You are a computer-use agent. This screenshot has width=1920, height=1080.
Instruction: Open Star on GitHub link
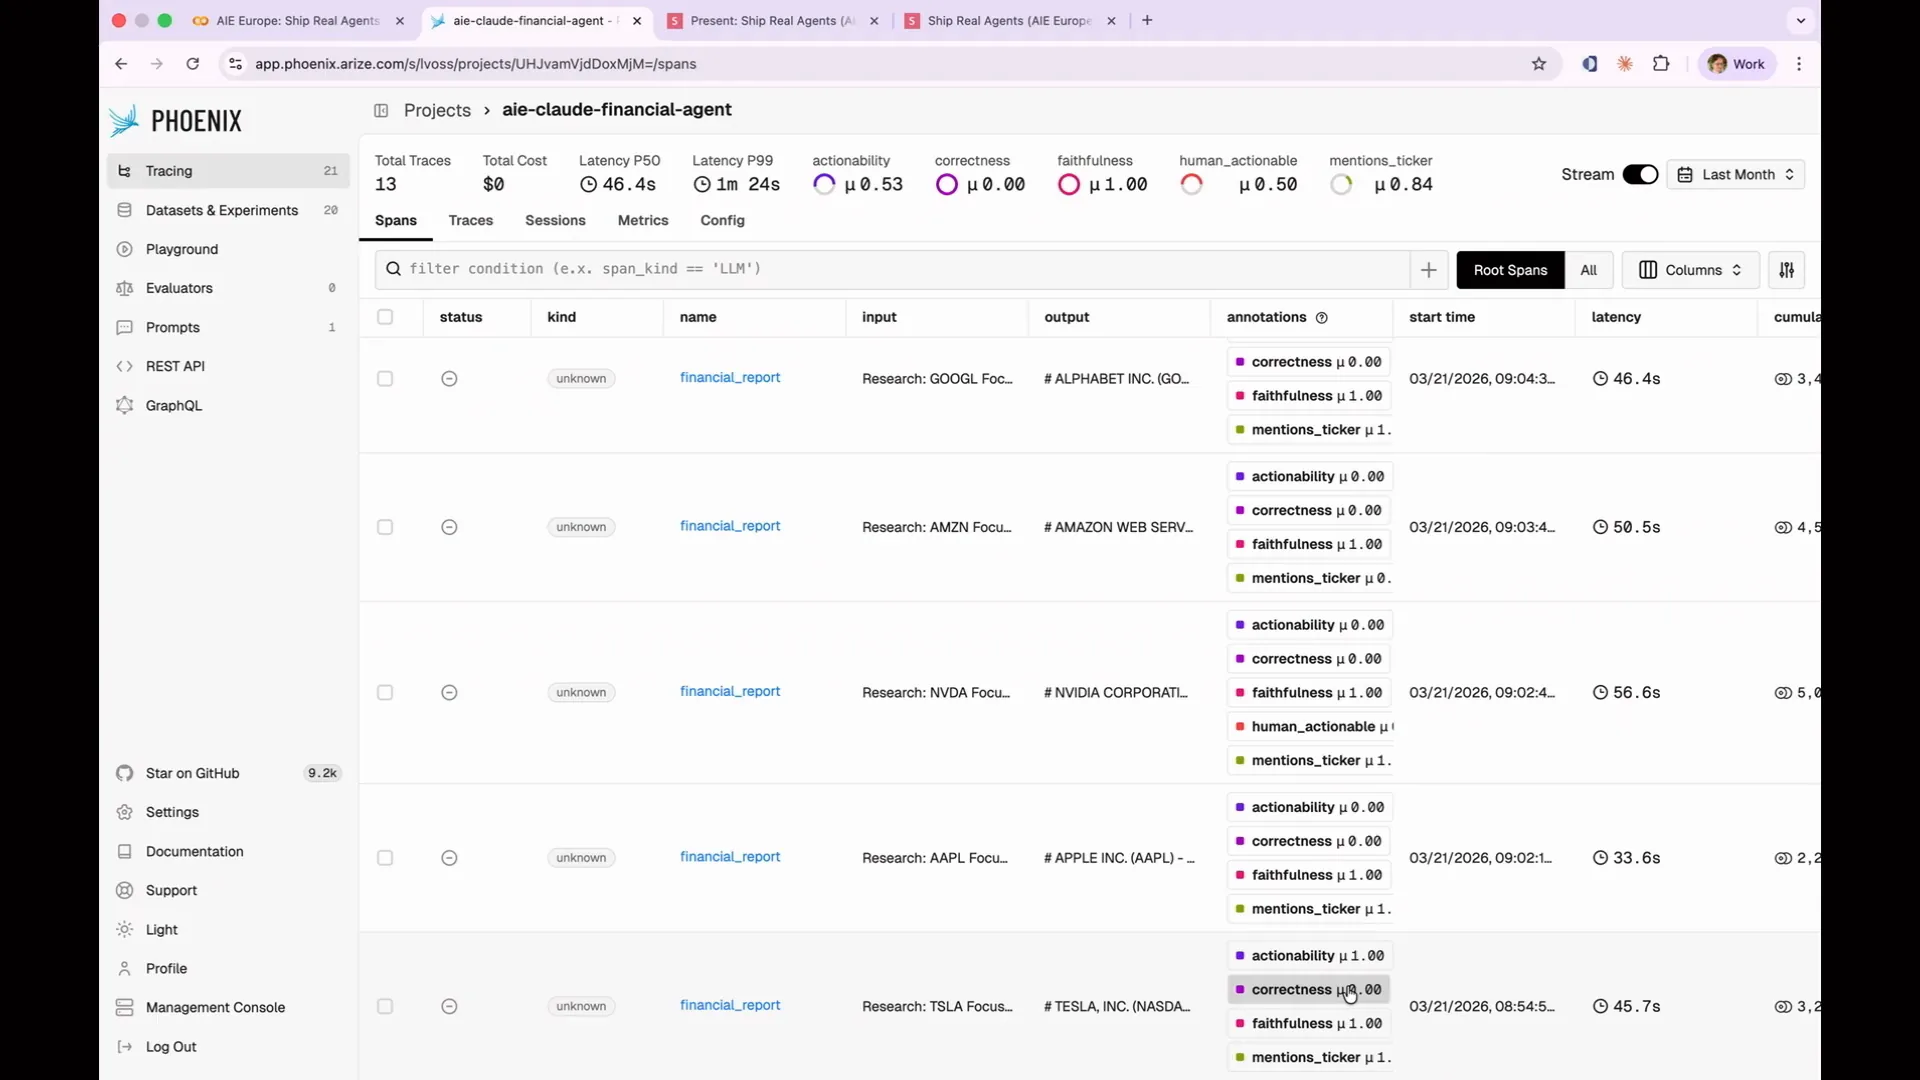[x=229, y=773]
